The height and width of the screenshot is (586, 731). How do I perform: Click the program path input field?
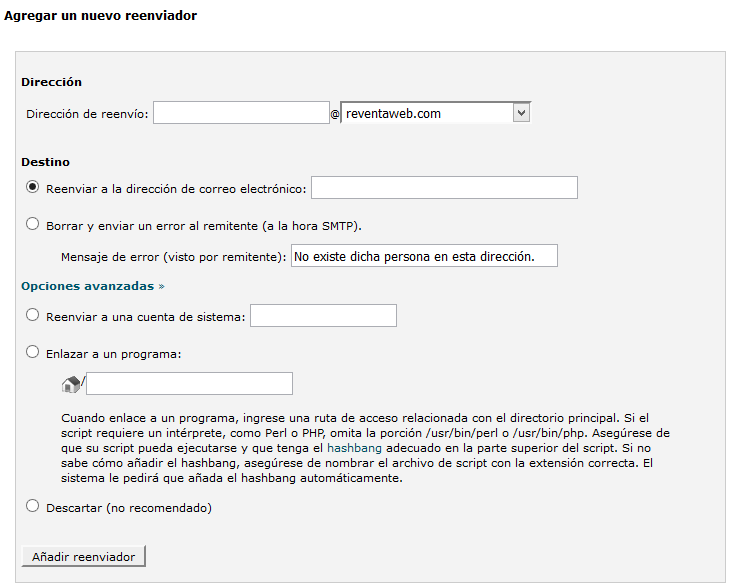189,383
